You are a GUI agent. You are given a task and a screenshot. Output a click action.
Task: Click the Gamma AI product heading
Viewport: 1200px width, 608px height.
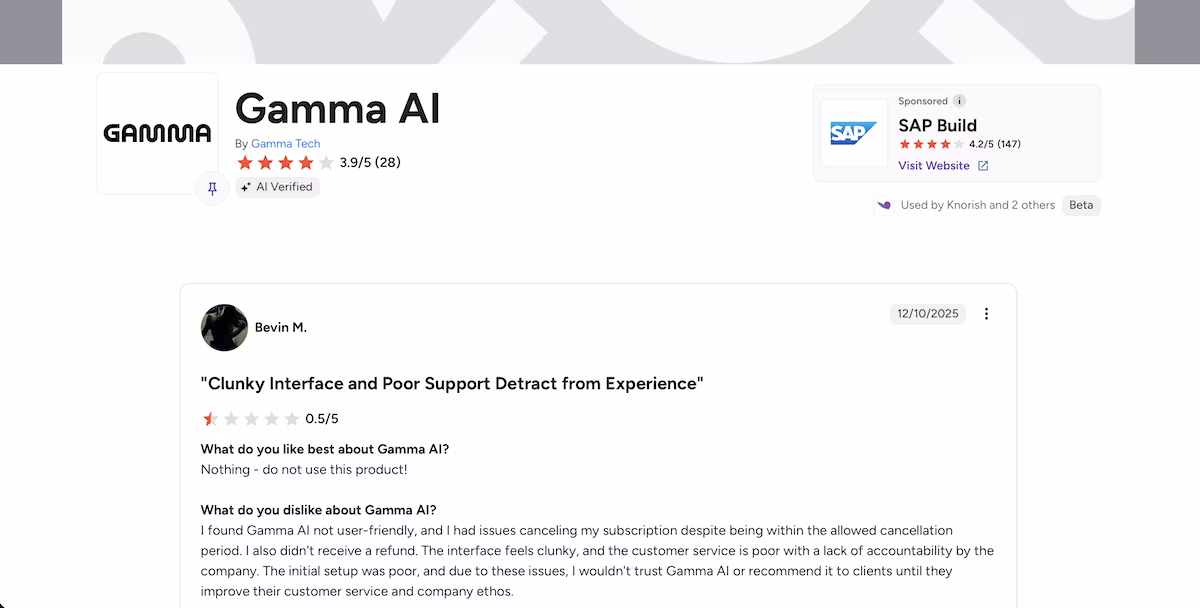coord(337,108)
